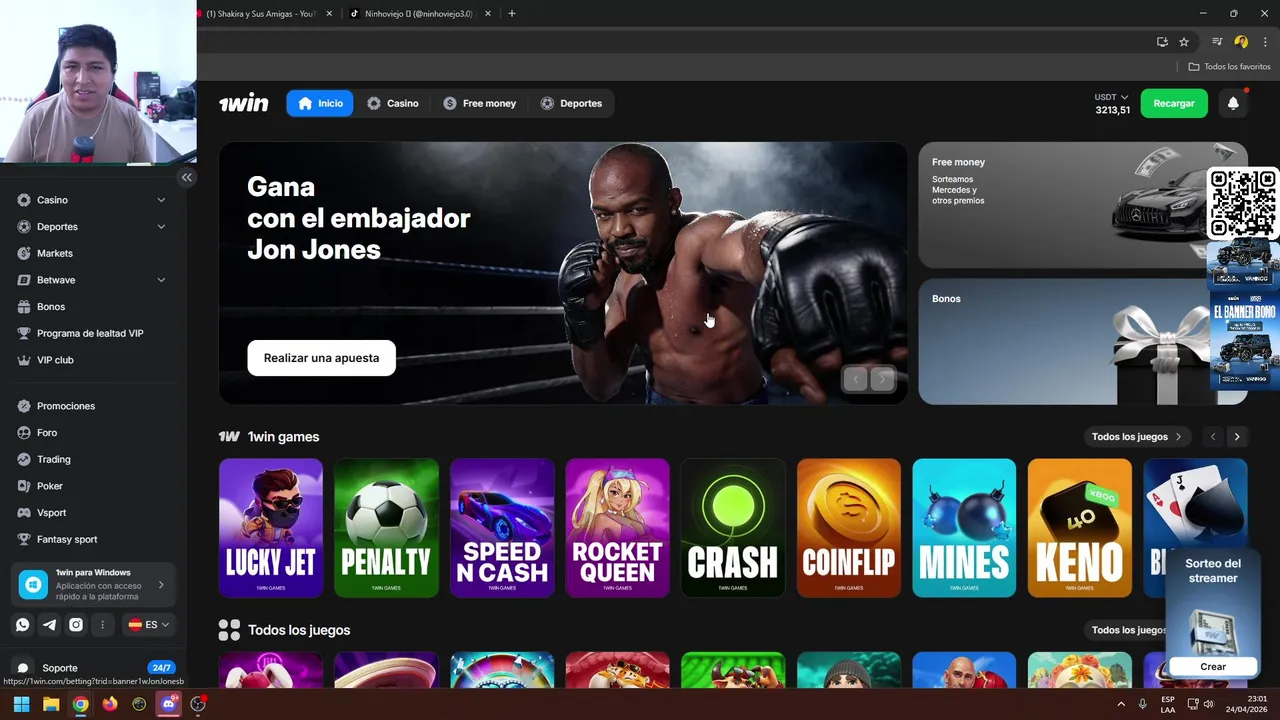Open the media control icon in Chrome
The width and height of the screenshot is (1280, 720).
tap(1217, 42)
